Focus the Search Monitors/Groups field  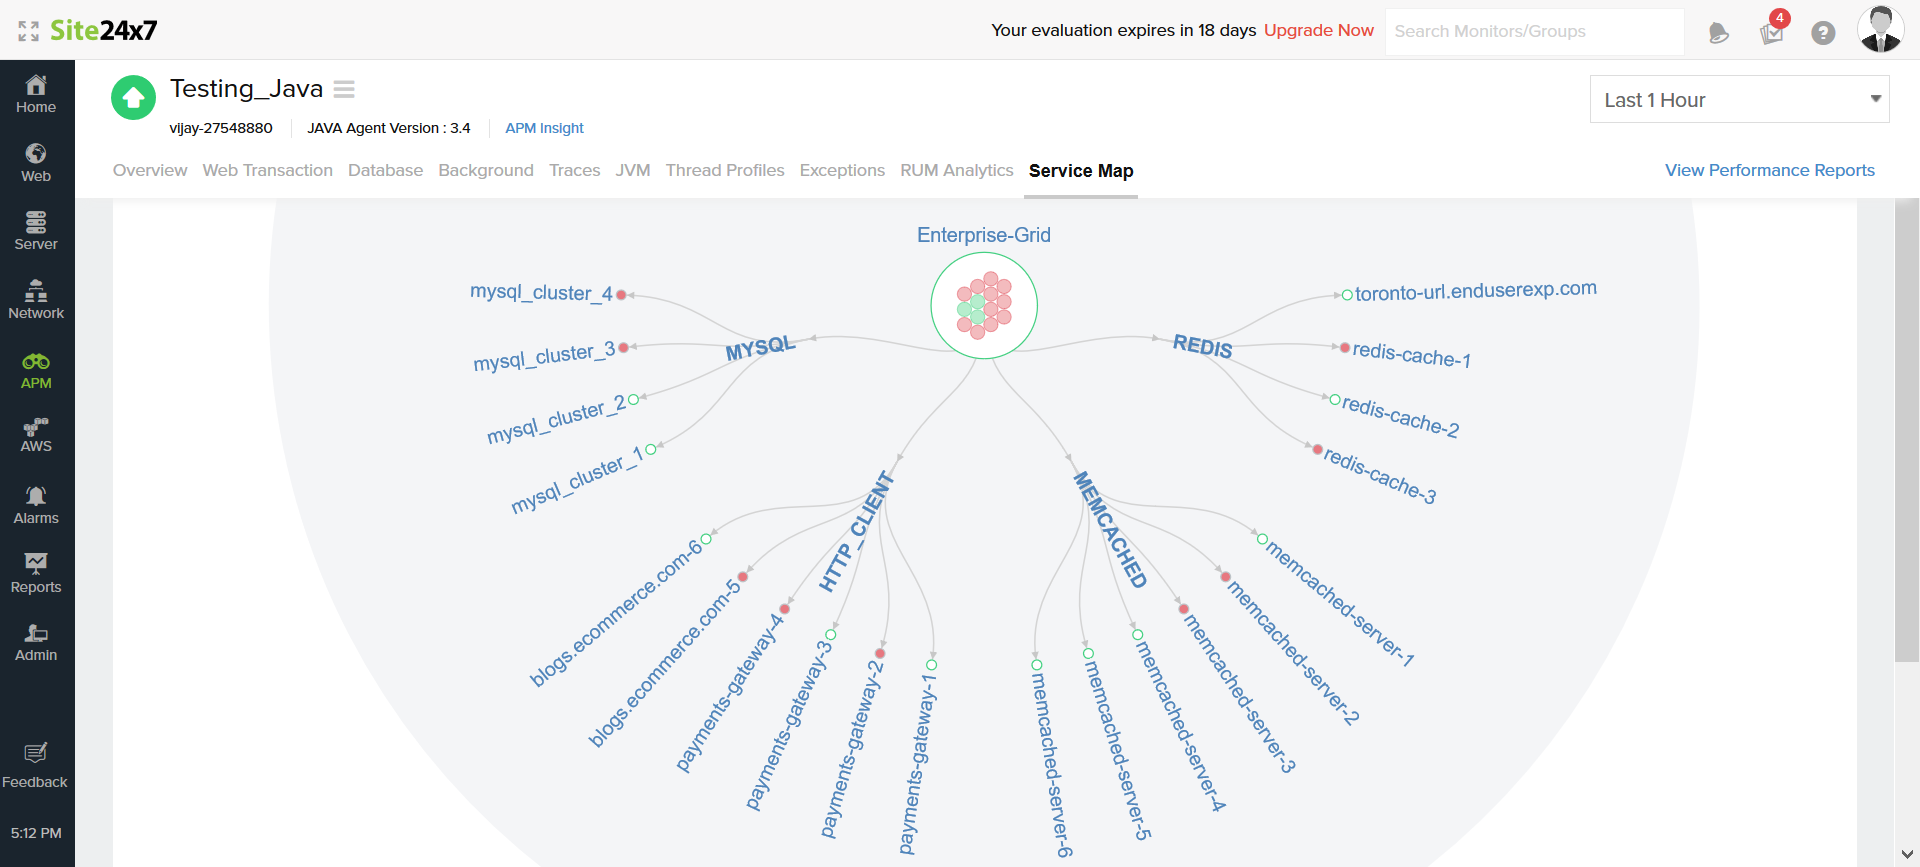click(1534, 32)
